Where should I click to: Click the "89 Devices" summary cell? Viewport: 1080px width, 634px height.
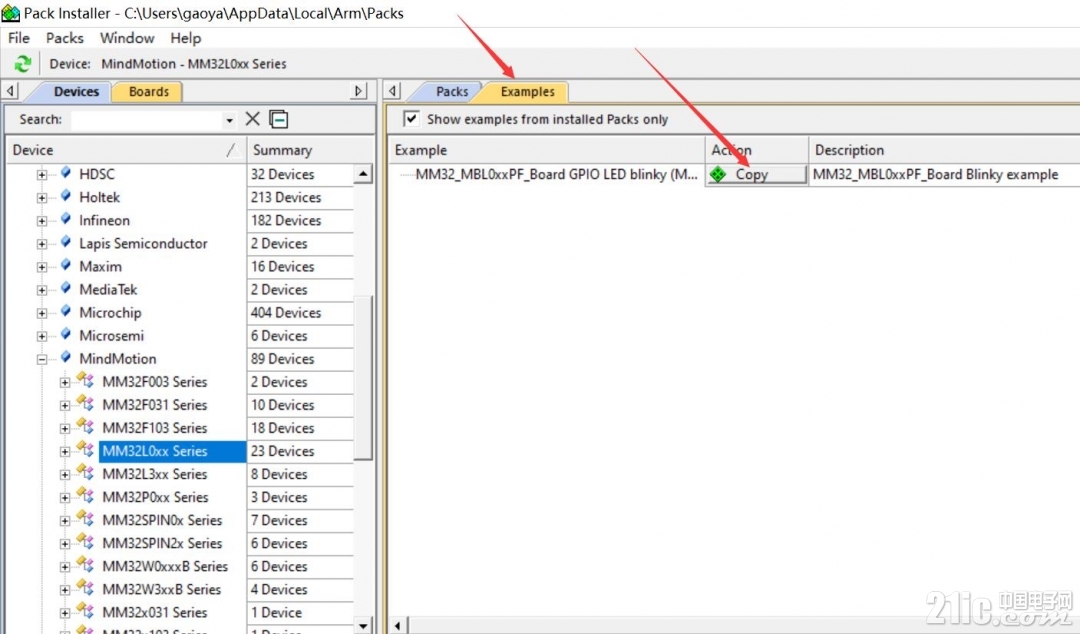pos(300,359)
